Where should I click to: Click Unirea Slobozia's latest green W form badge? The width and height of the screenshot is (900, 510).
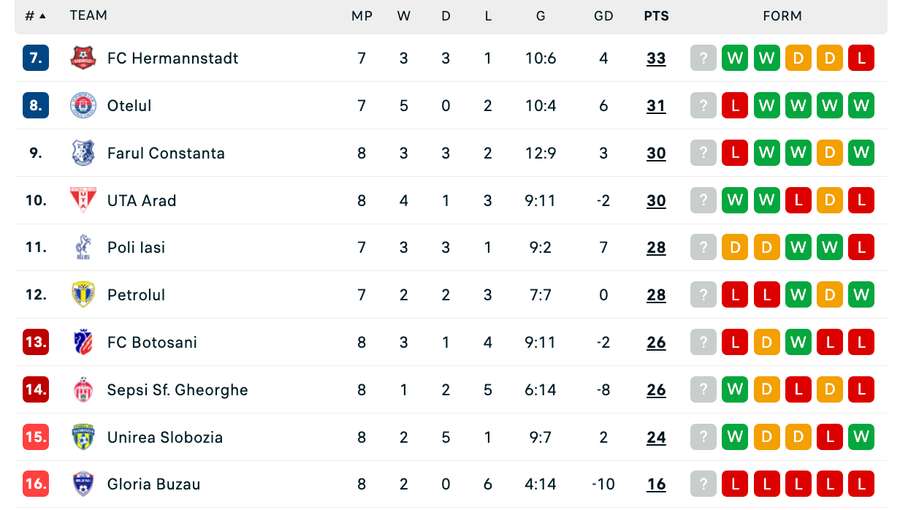click(735, 437)
